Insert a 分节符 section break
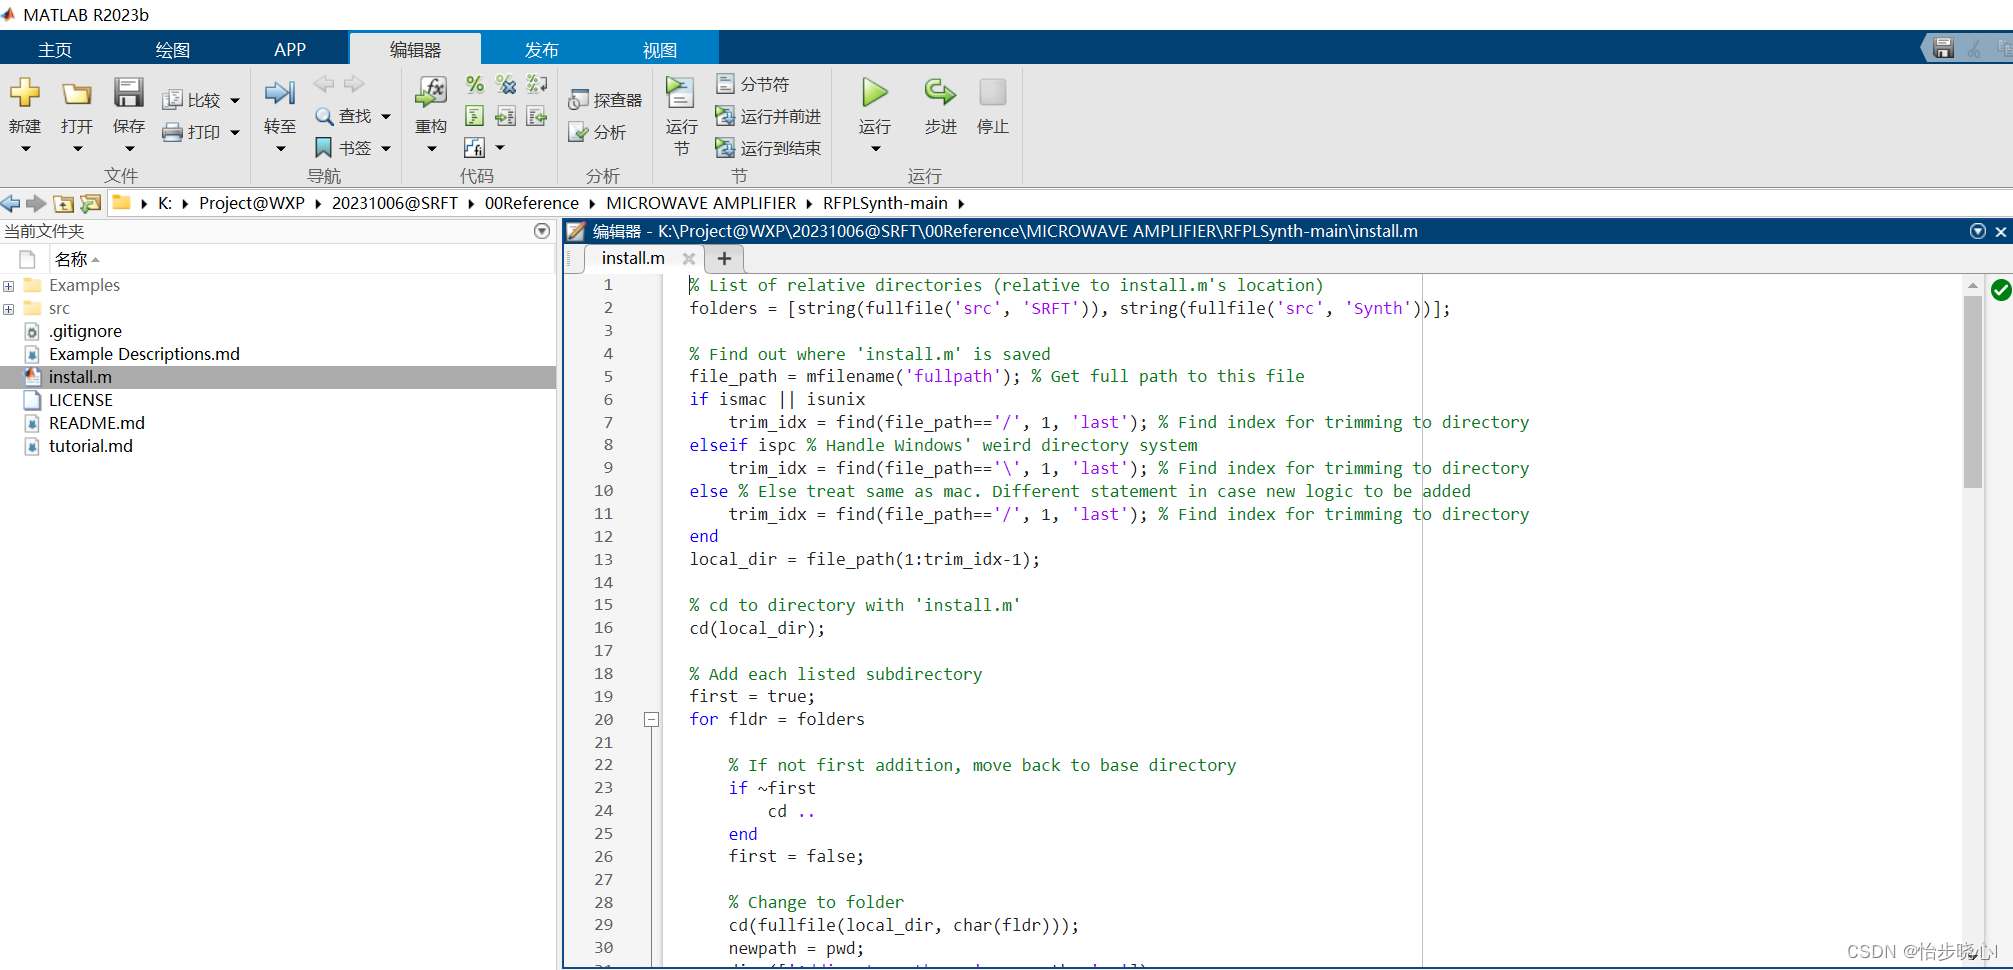The image size is (2013, 970). (753, 84)
